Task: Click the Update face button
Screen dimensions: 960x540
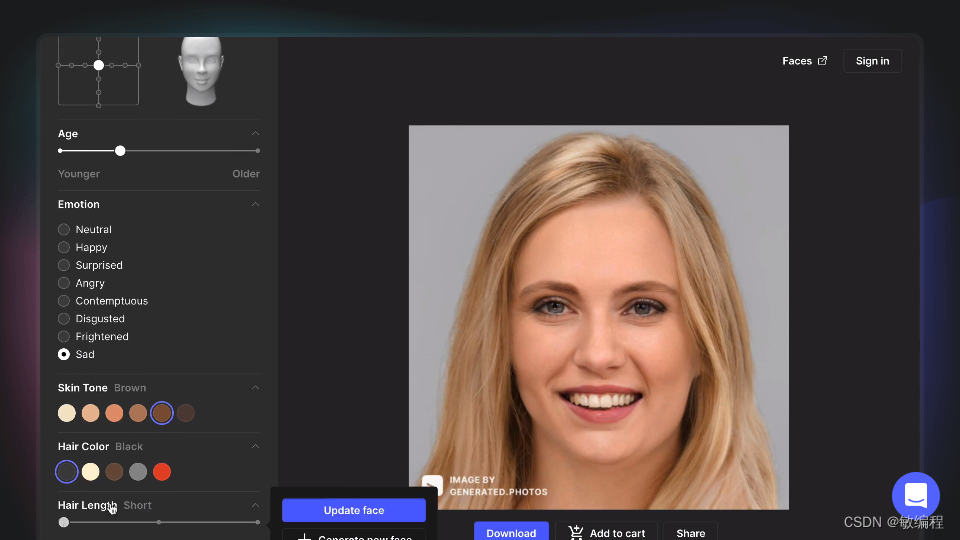Action: 354,510
